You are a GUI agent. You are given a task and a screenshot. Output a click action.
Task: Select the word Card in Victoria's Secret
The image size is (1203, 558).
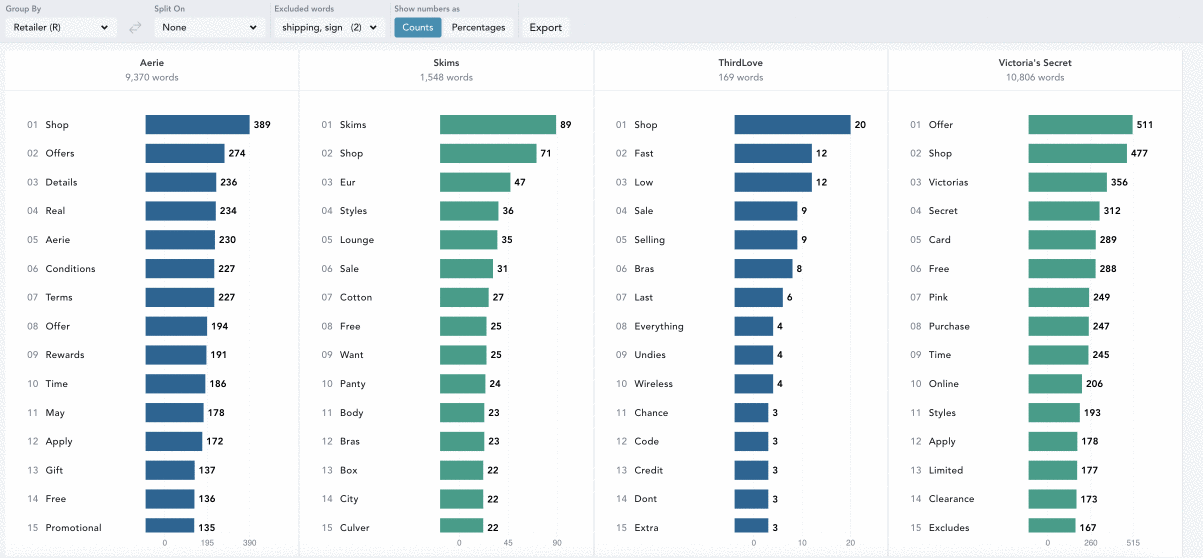pos(940,240)
